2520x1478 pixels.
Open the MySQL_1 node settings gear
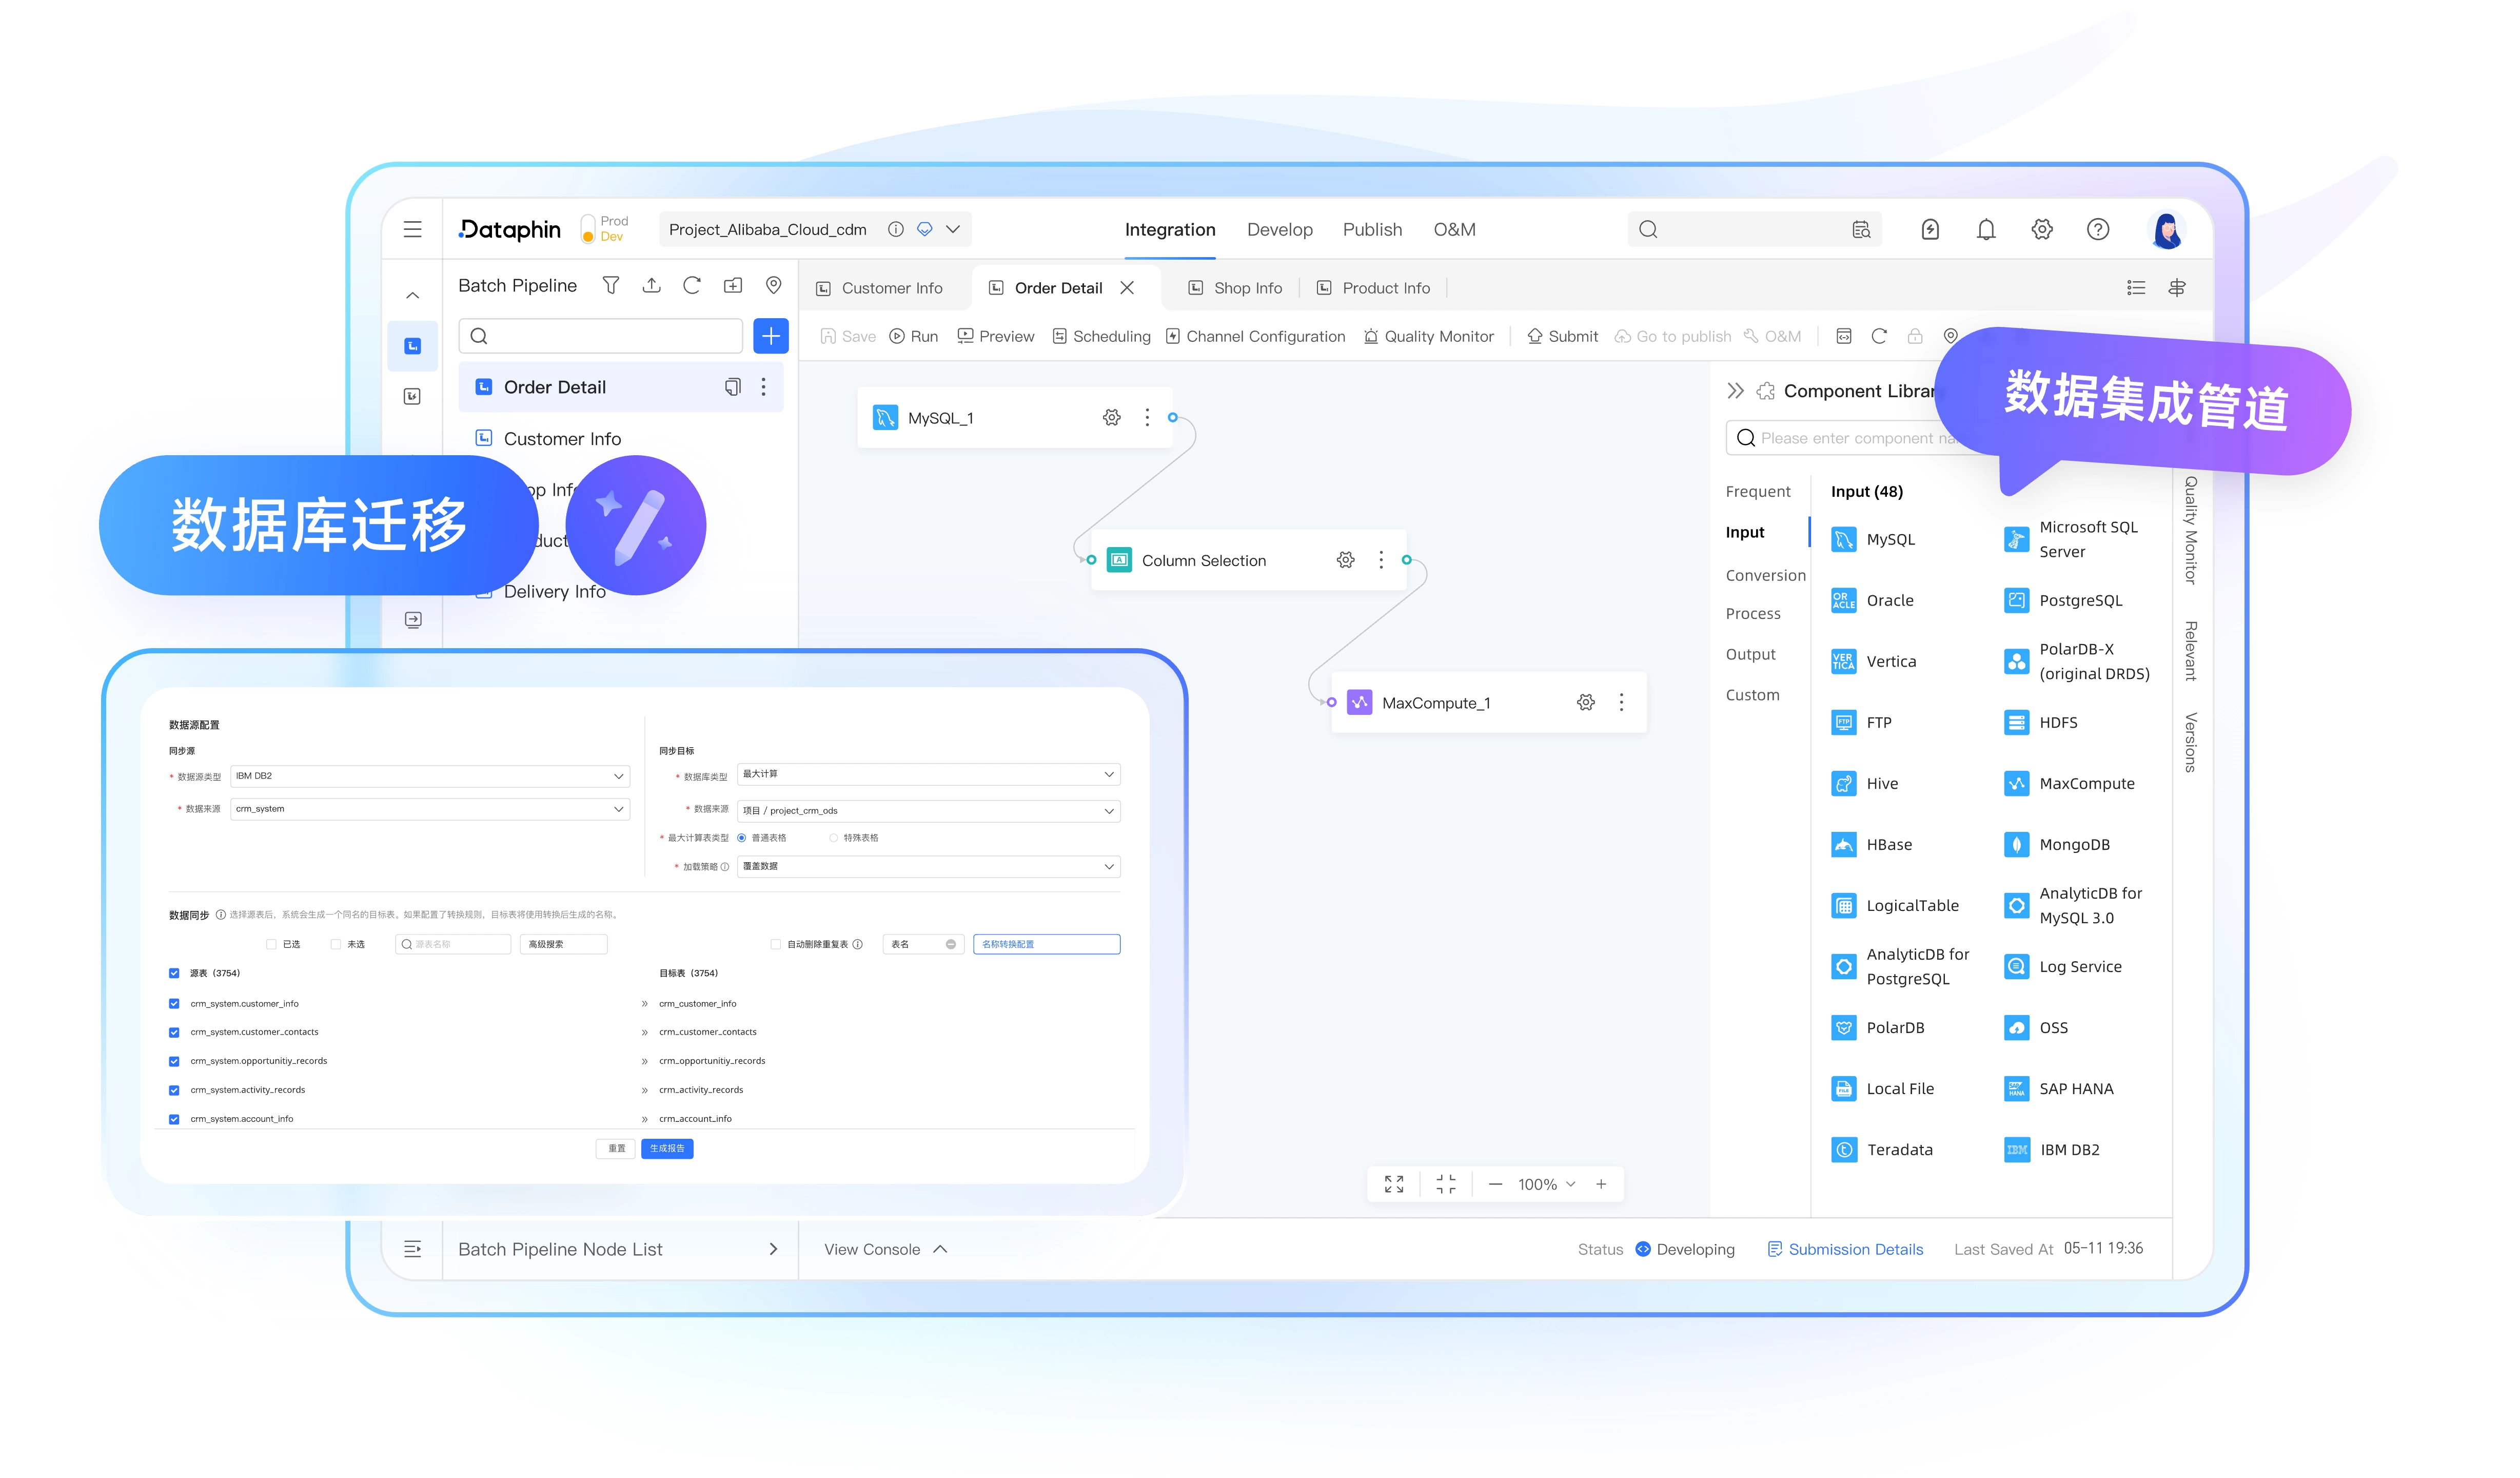[1111, 418]
